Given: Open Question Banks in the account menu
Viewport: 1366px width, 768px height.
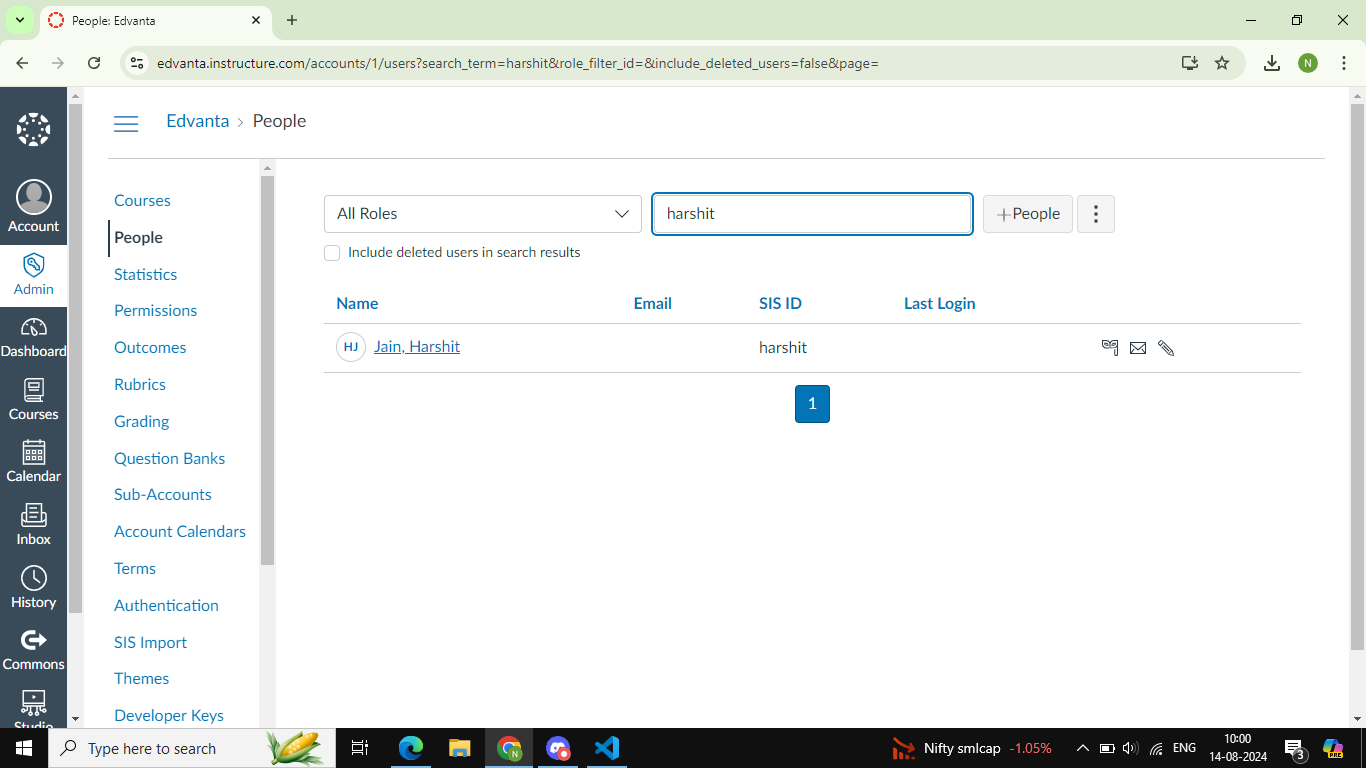Looking at the screenshot, I should pyautogui.click(x=169, y=458).
